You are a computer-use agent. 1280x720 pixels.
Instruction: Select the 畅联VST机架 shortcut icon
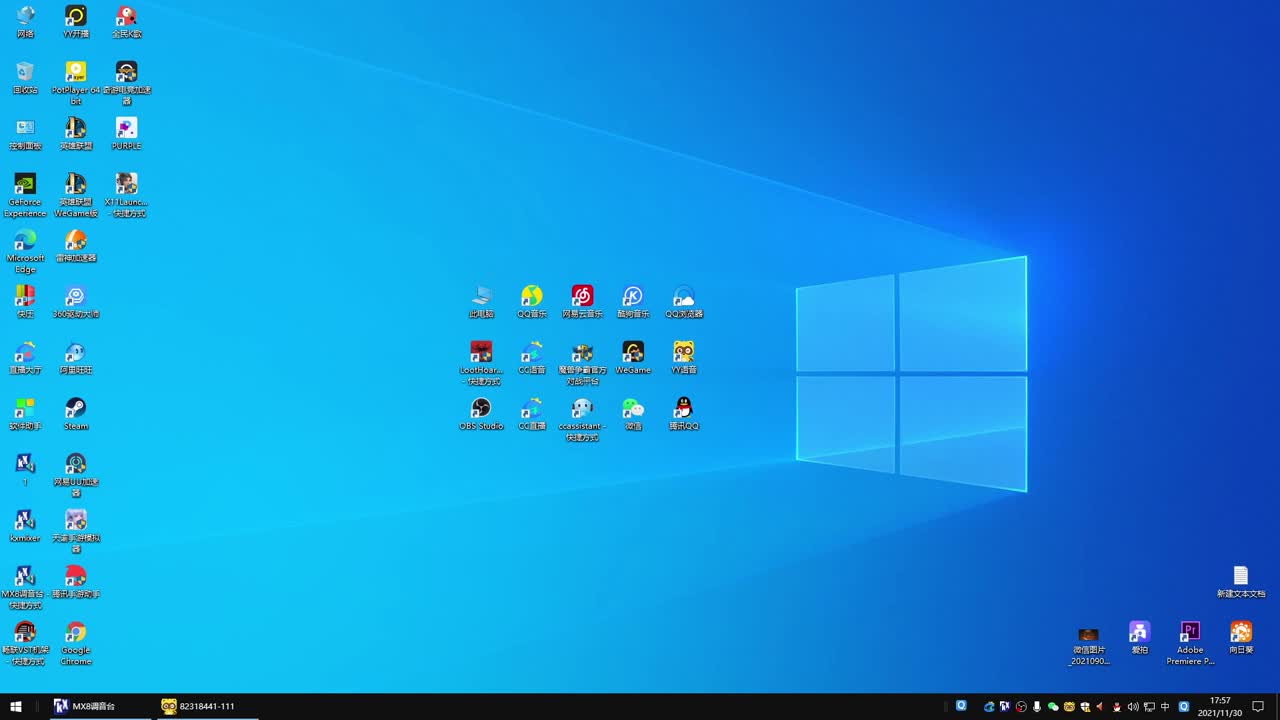25,643
